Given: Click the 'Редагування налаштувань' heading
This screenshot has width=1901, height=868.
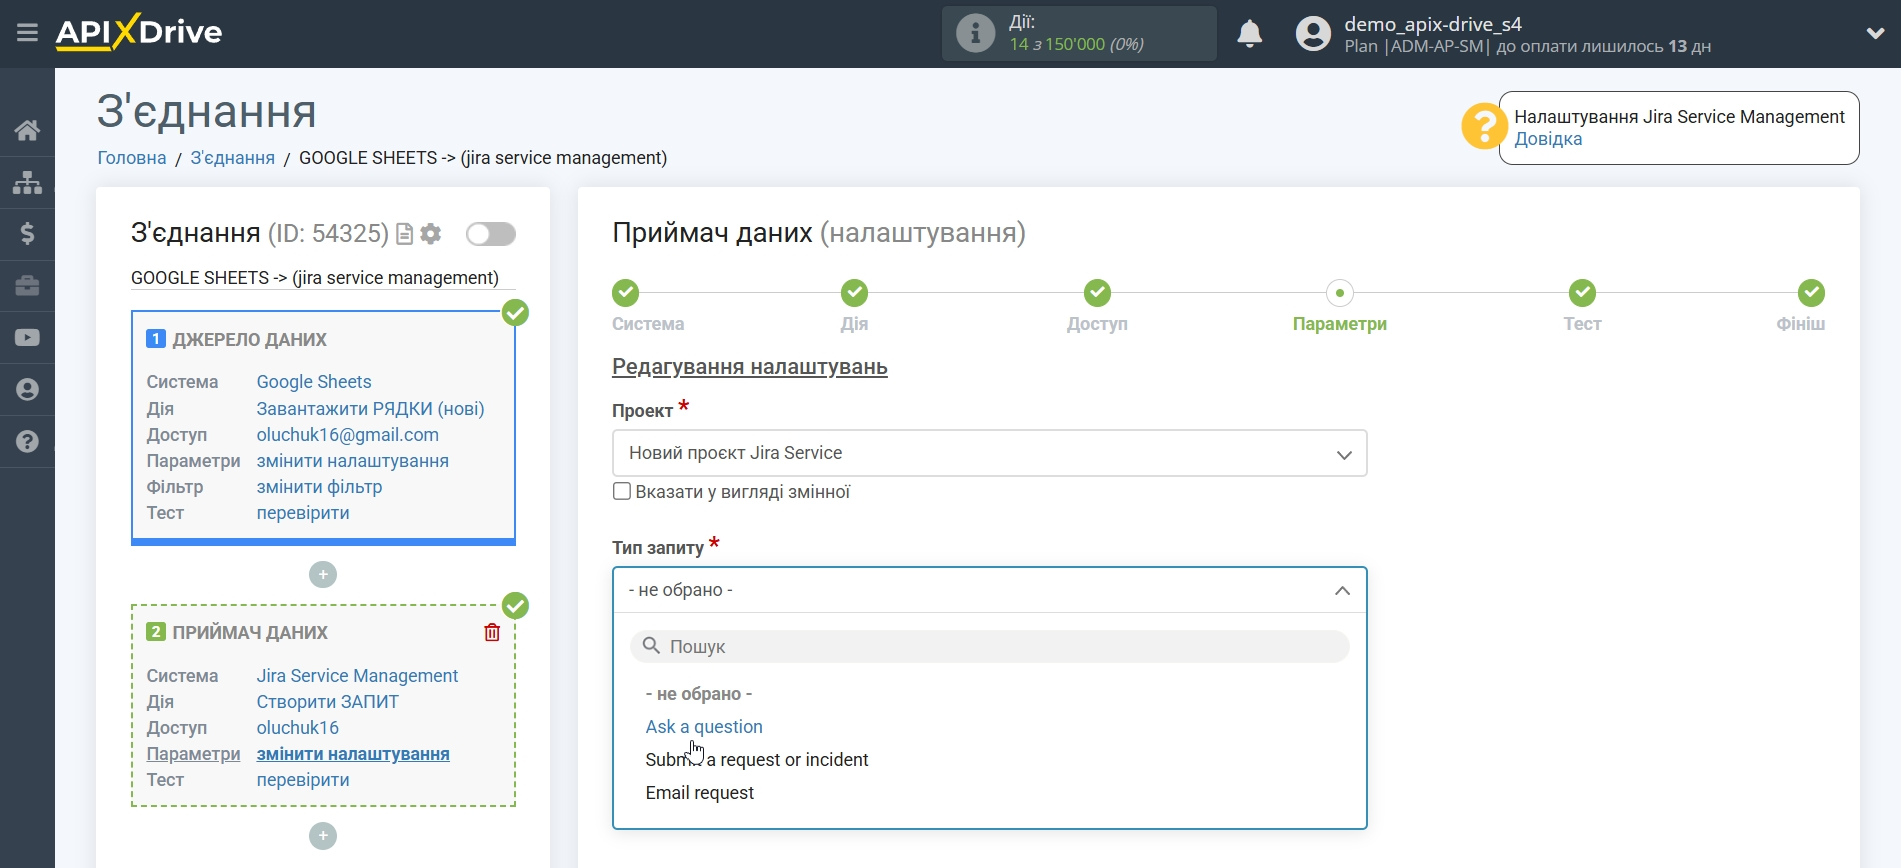Looking at the screenshot, I should pos(749,367).
